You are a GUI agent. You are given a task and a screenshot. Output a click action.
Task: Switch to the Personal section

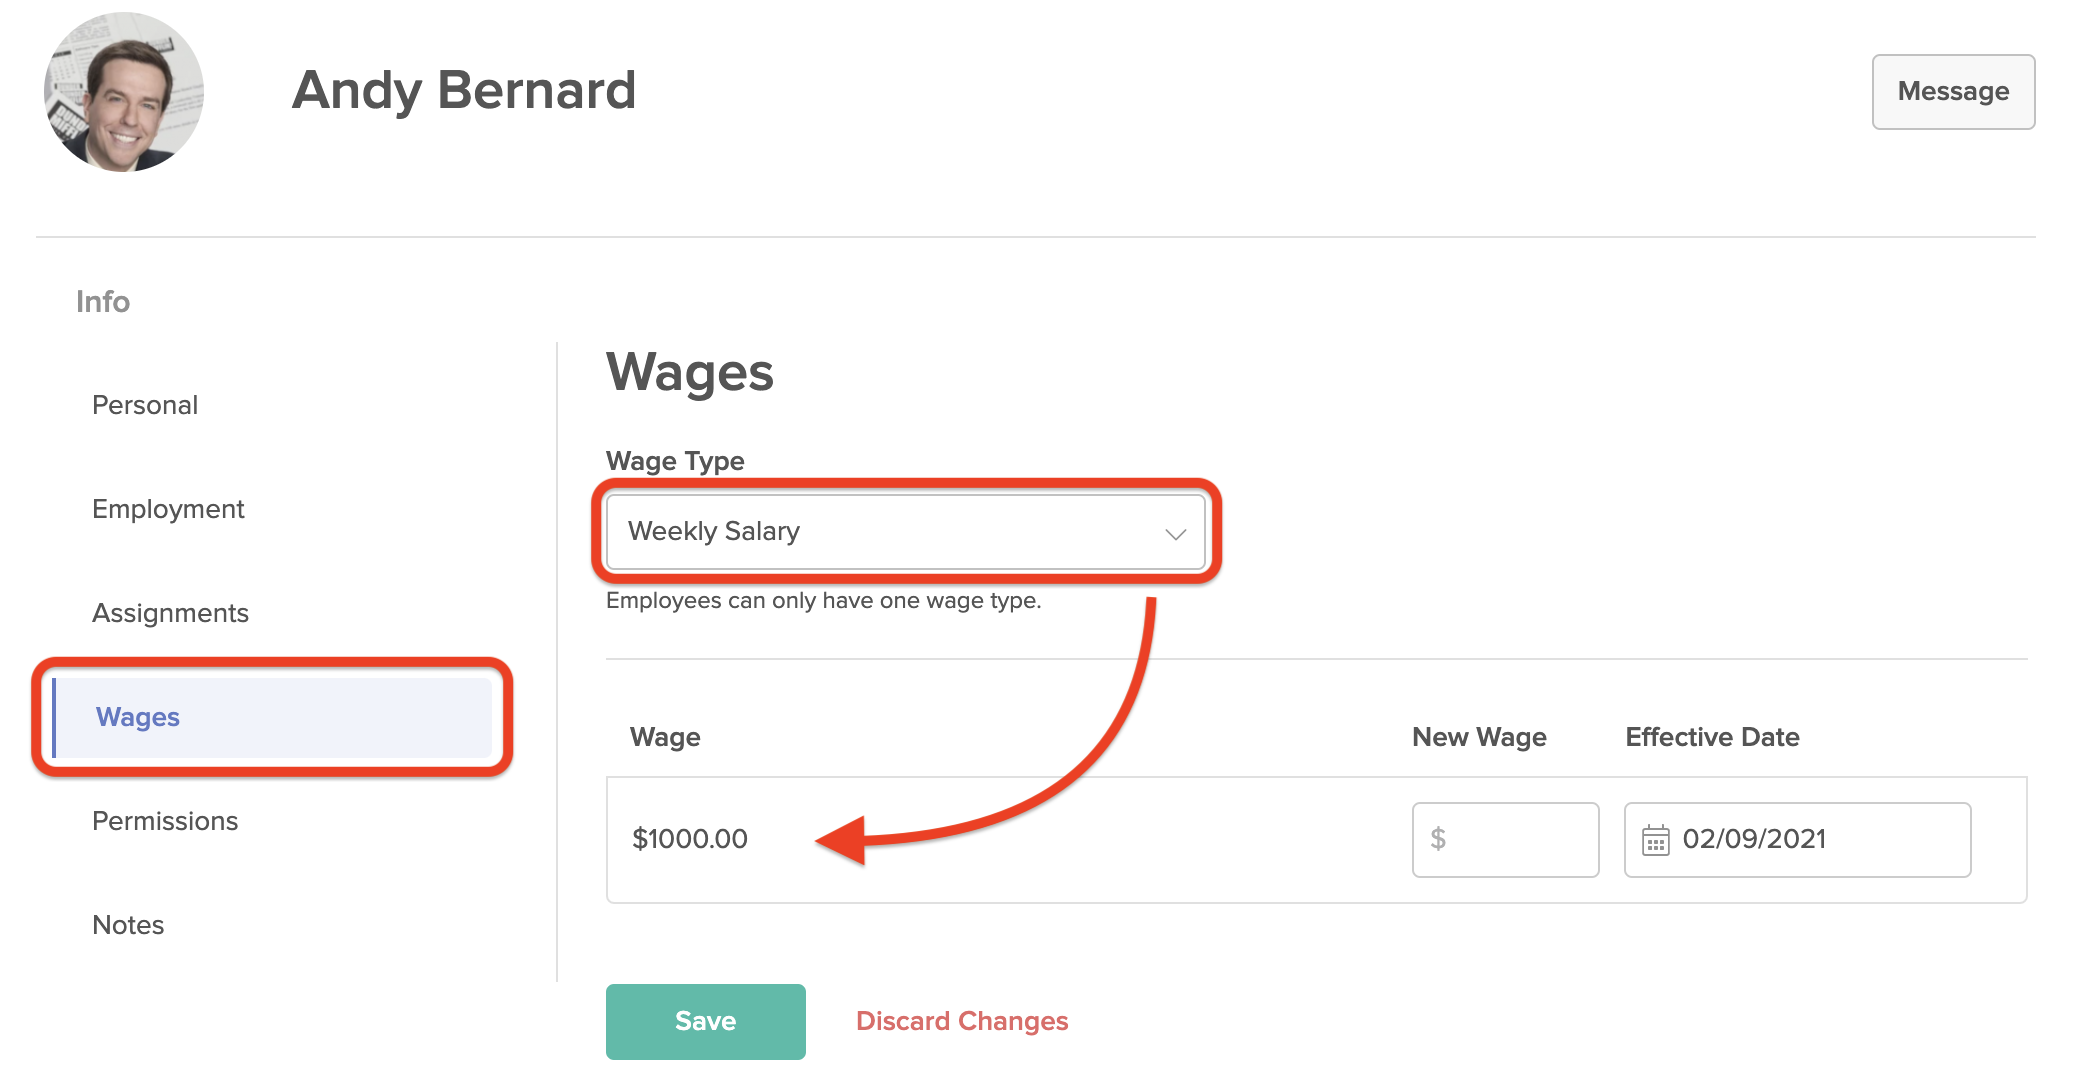pyautogui.click(x=145, y=405)
